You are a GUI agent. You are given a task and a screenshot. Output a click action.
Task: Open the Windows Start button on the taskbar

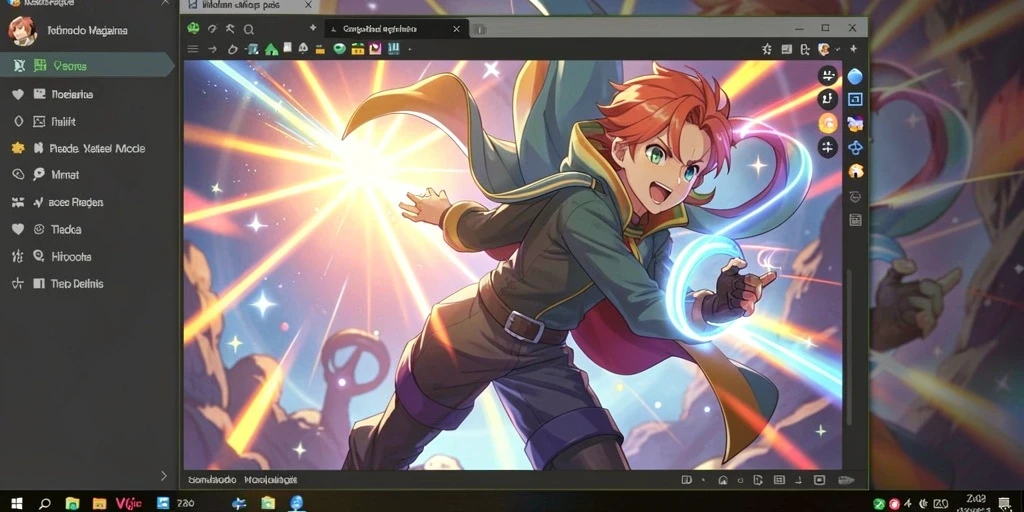click(x=16, y=504)
